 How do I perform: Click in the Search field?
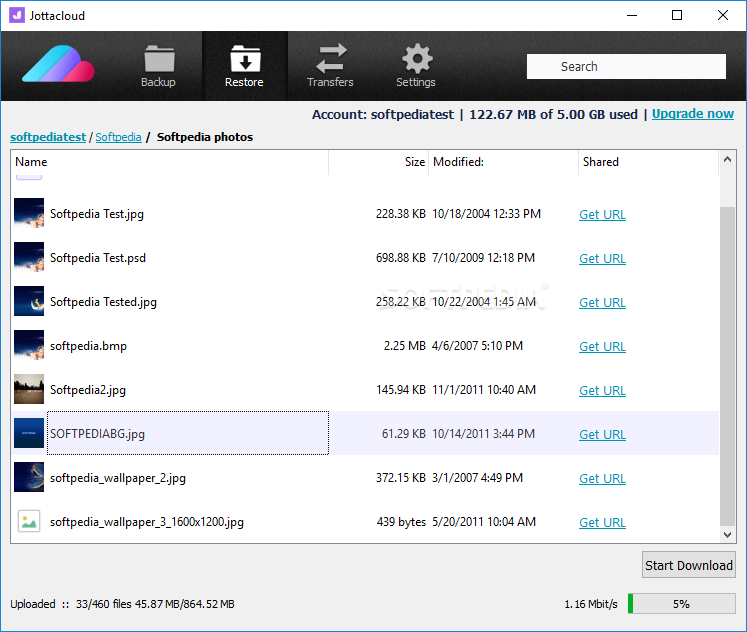pos(626,66)
